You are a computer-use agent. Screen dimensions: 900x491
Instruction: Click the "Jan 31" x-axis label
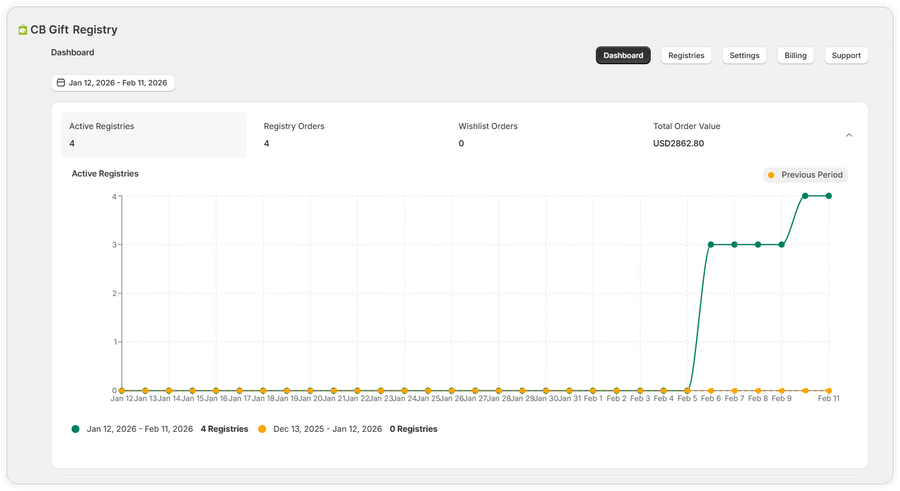[x=569, y=399]
